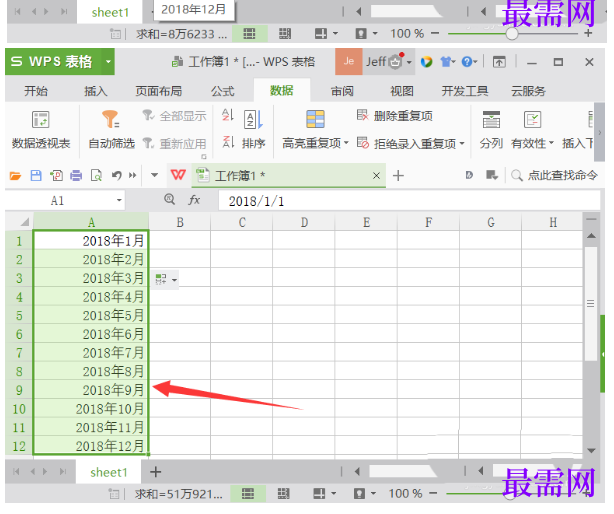The width and height of the screenshot is (614, 514).
Task: Click the command search box 点此查找命令
Action: click(x=554, y=175)
